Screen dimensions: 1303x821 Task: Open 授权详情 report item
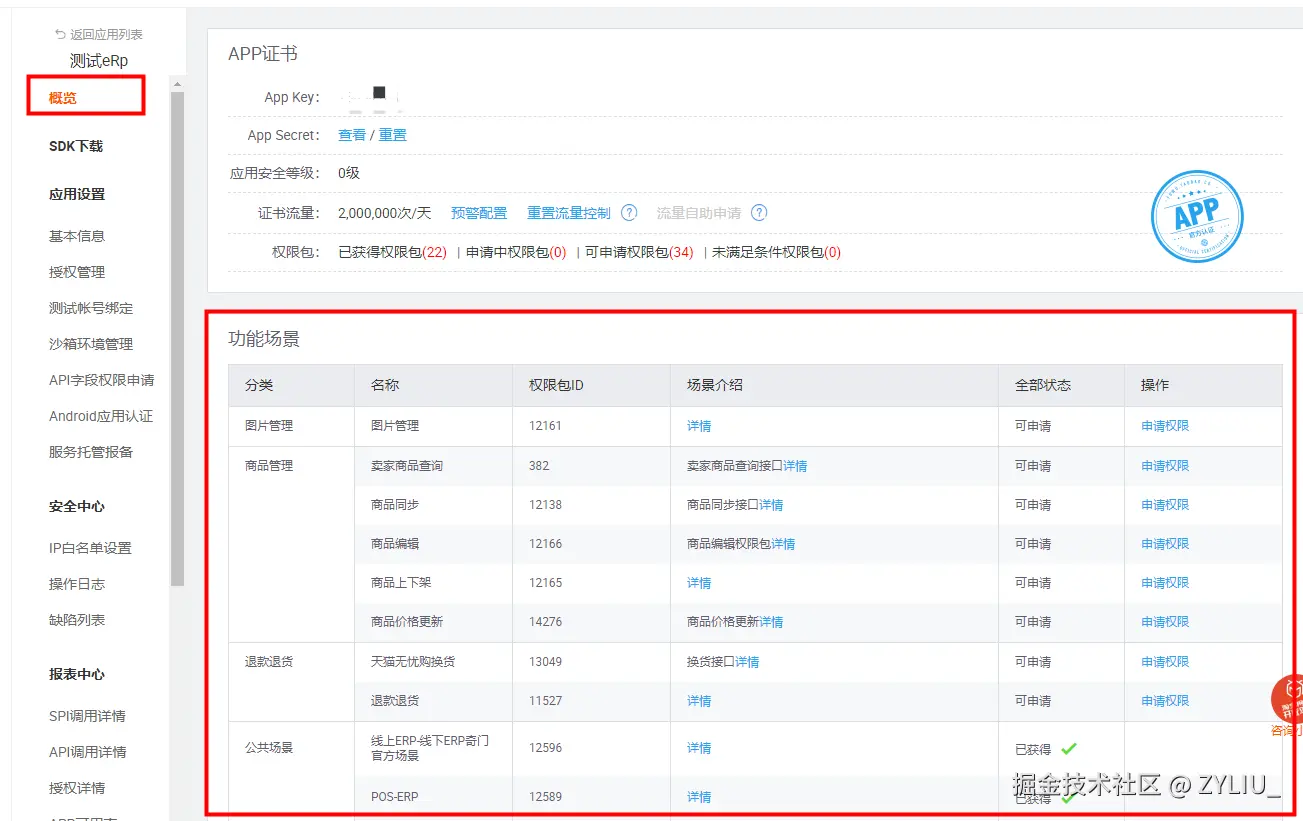point(77,788)
